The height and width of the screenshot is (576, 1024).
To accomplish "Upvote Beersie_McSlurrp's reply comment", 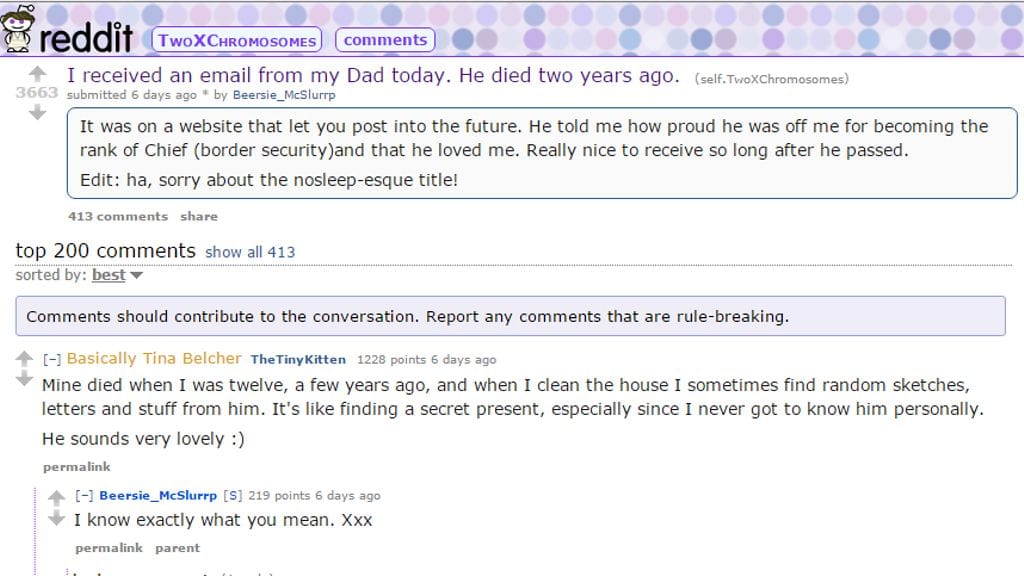I will [x=57, y=497].
